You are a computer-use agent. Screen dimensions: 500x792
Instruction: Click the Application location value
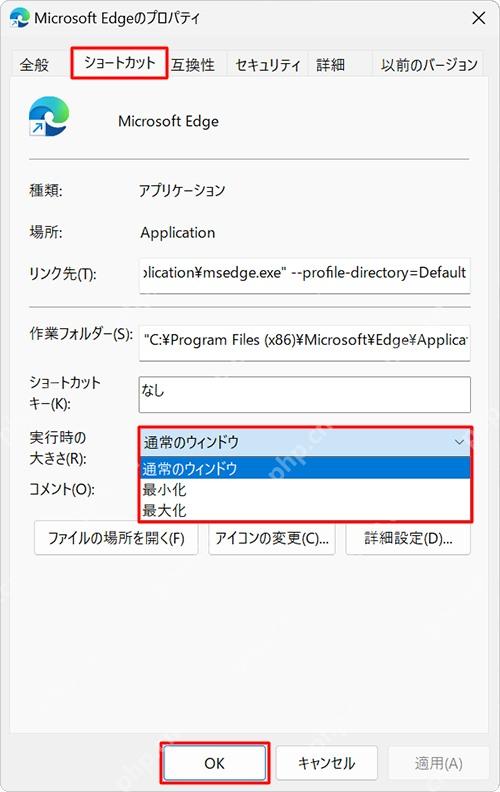point(178,232)
